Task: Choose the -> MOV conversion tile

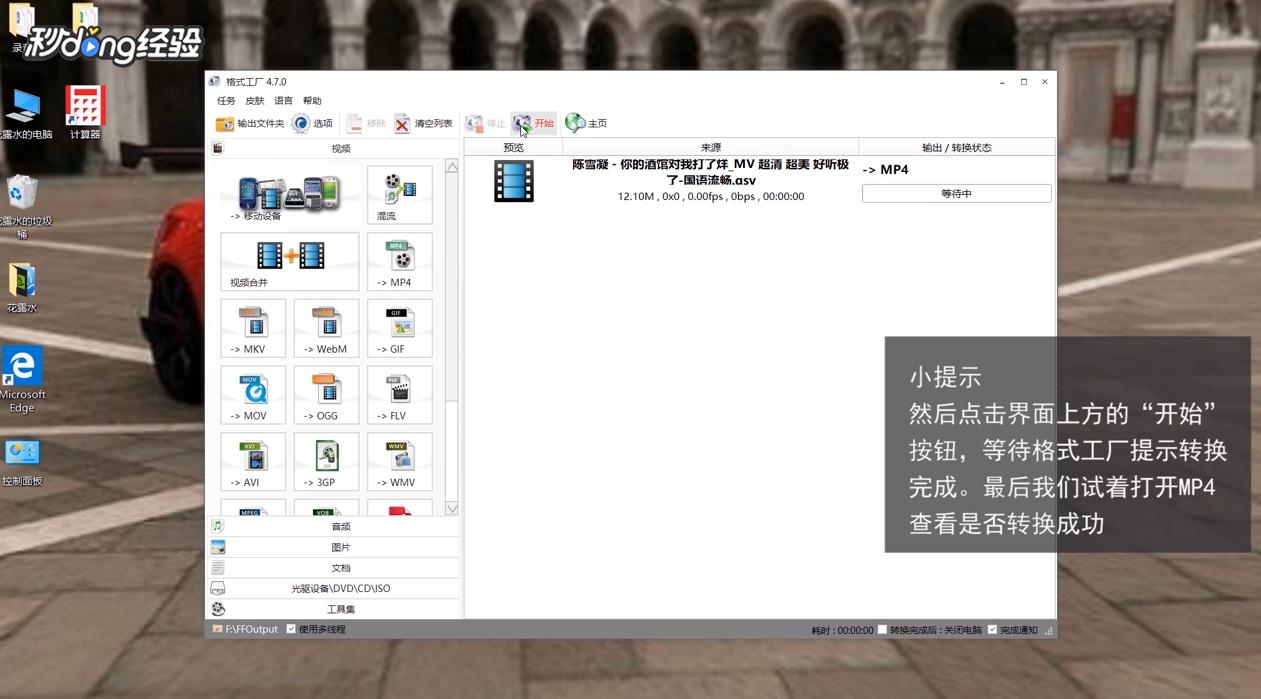Action: point(253,395)
